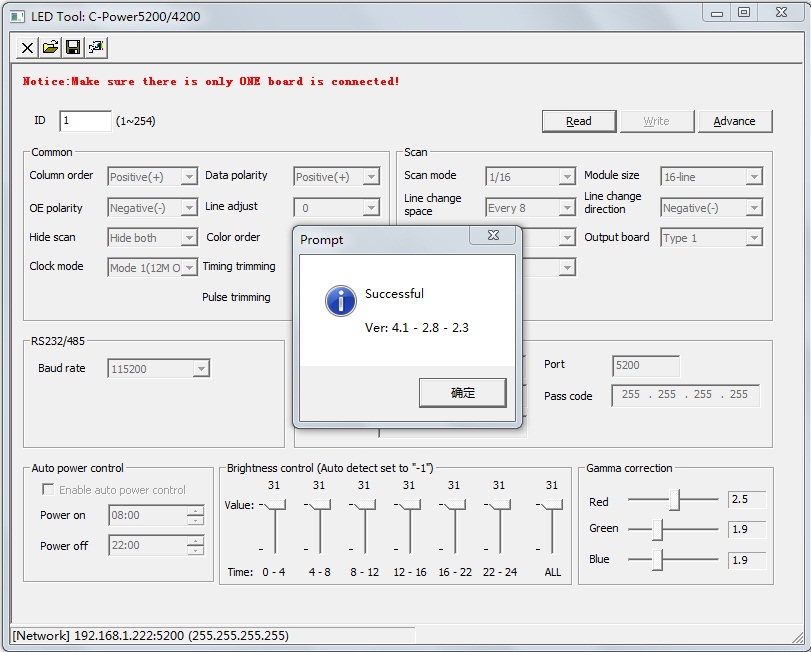Open a configuration file via folder icon
Viewport: 811px width, 652px height.
point(50,47)
